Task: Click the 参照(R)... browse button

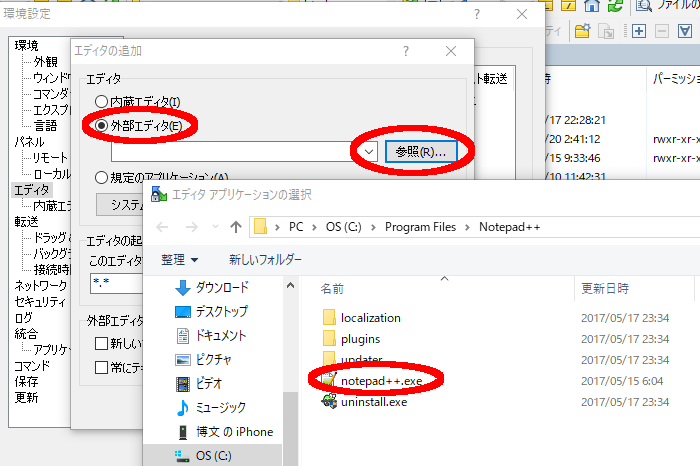Action: tap(420, 152)
